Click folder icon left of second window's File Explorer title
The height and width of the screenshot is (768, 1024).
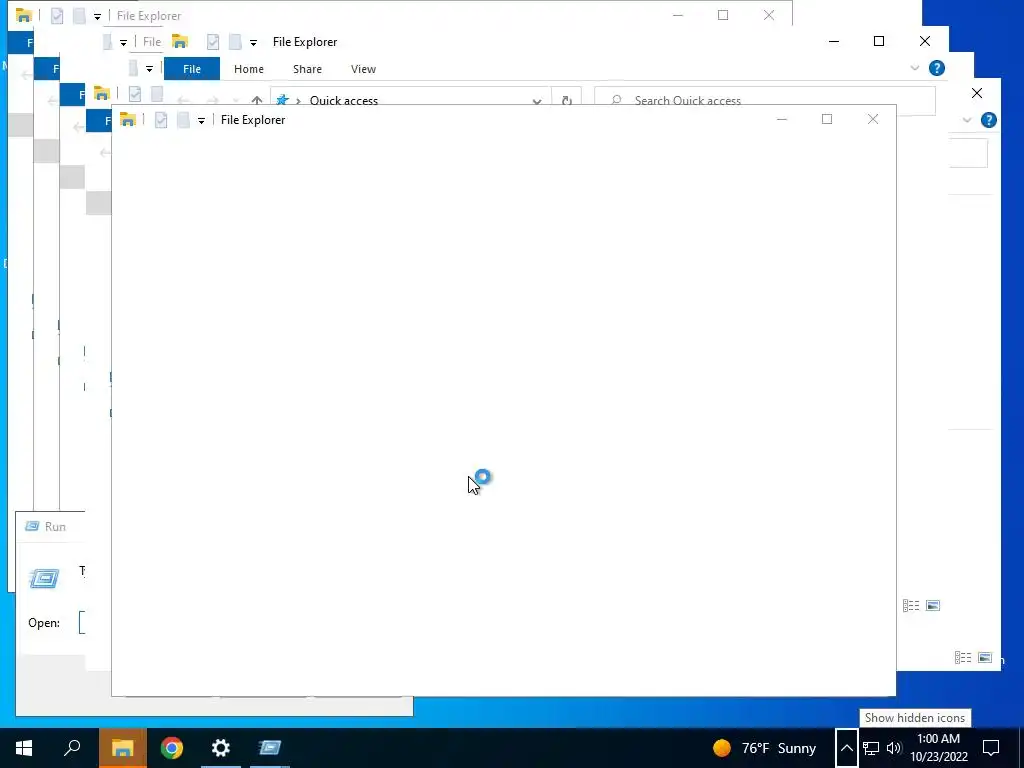[x=180, y=42]
